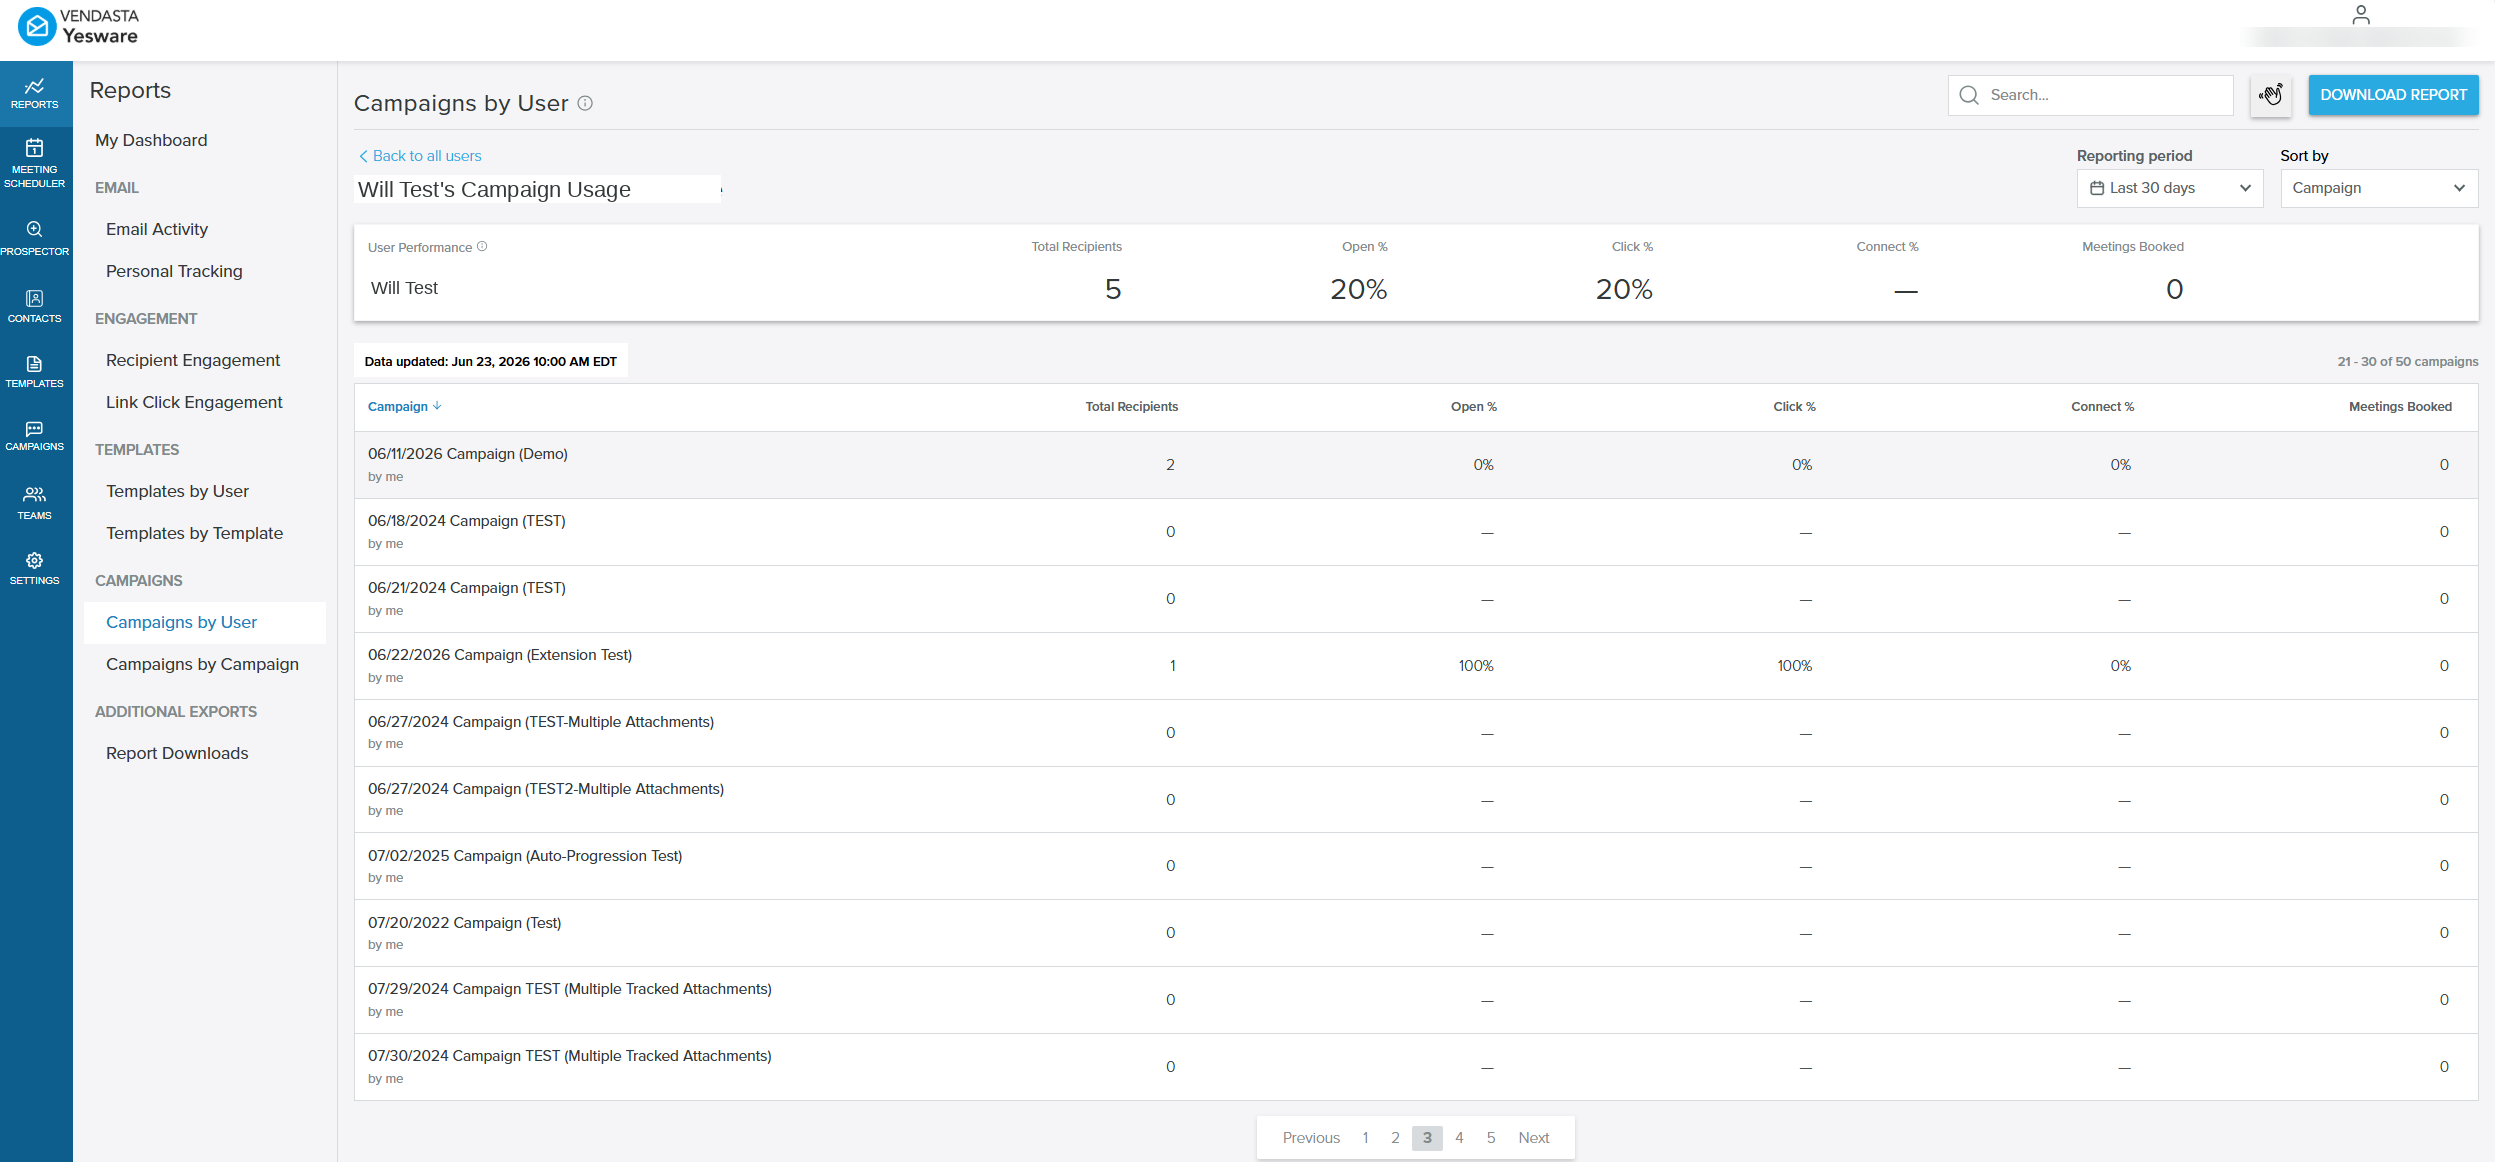Click the Data updated timestamp label

coord(490,362)
